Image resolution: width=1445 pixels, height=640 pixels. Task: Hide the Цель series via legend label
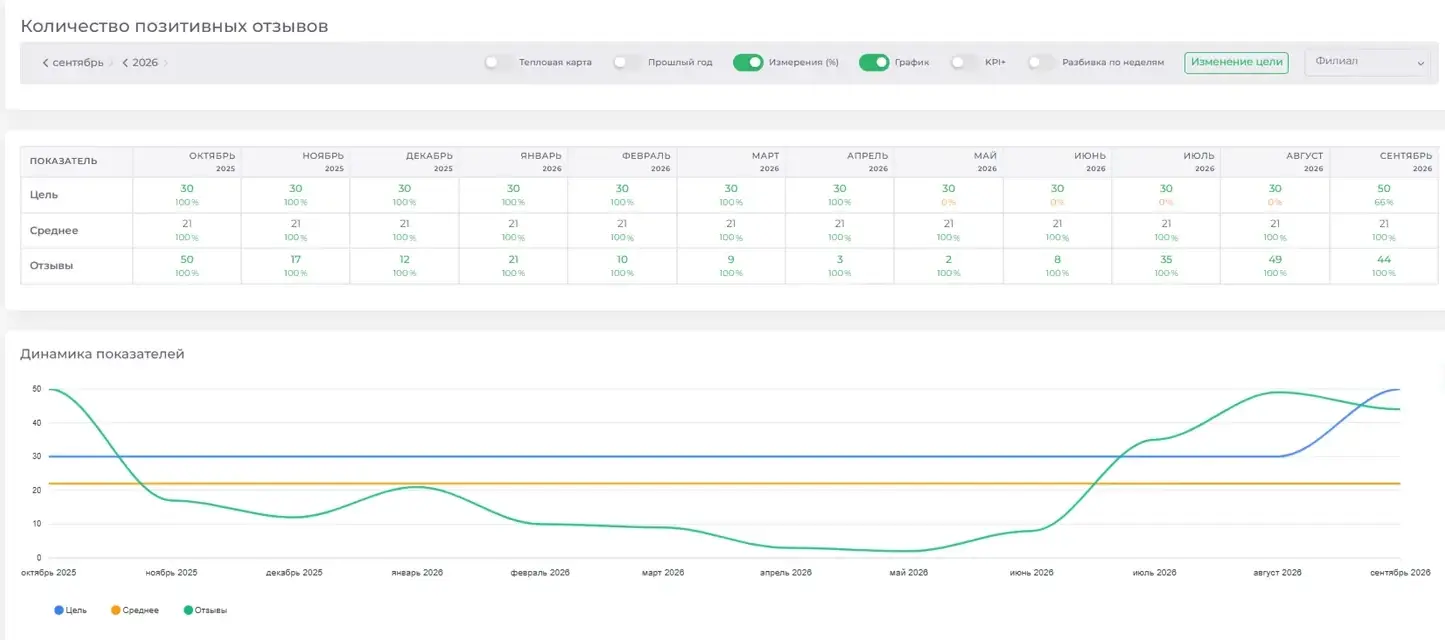click(76, 610)
